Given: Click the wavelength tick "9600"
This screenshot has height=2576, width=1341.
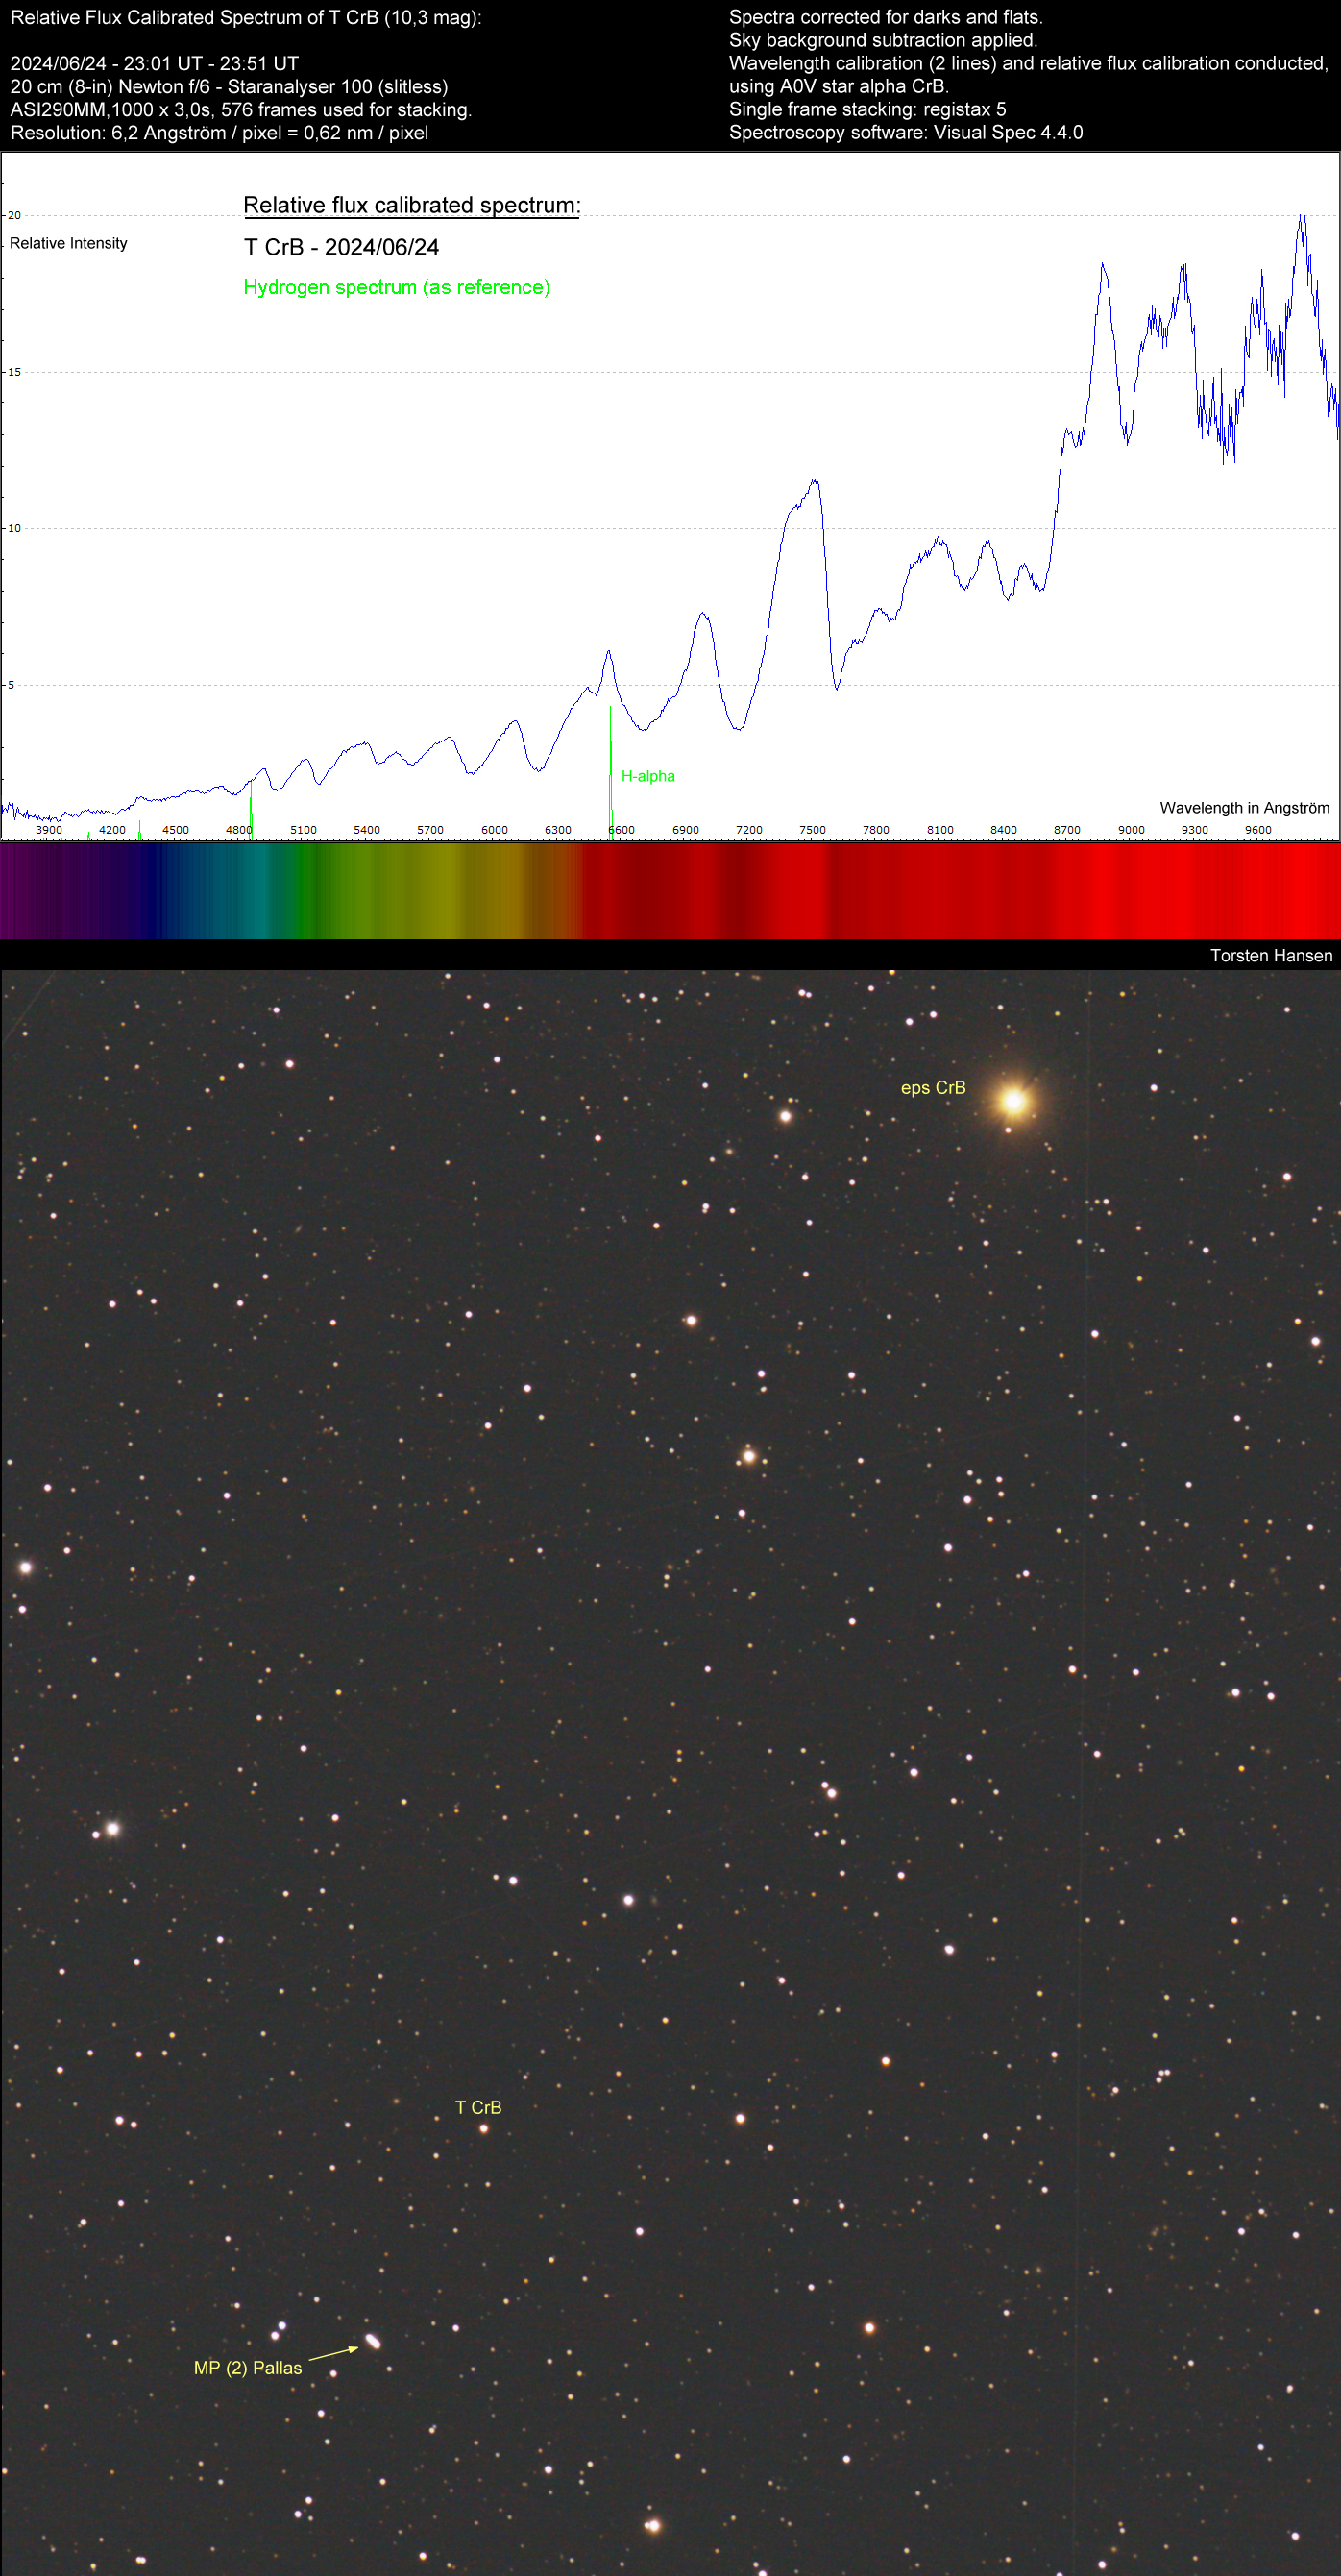Looking at the screenshot, I should (x=1258, y=831).
